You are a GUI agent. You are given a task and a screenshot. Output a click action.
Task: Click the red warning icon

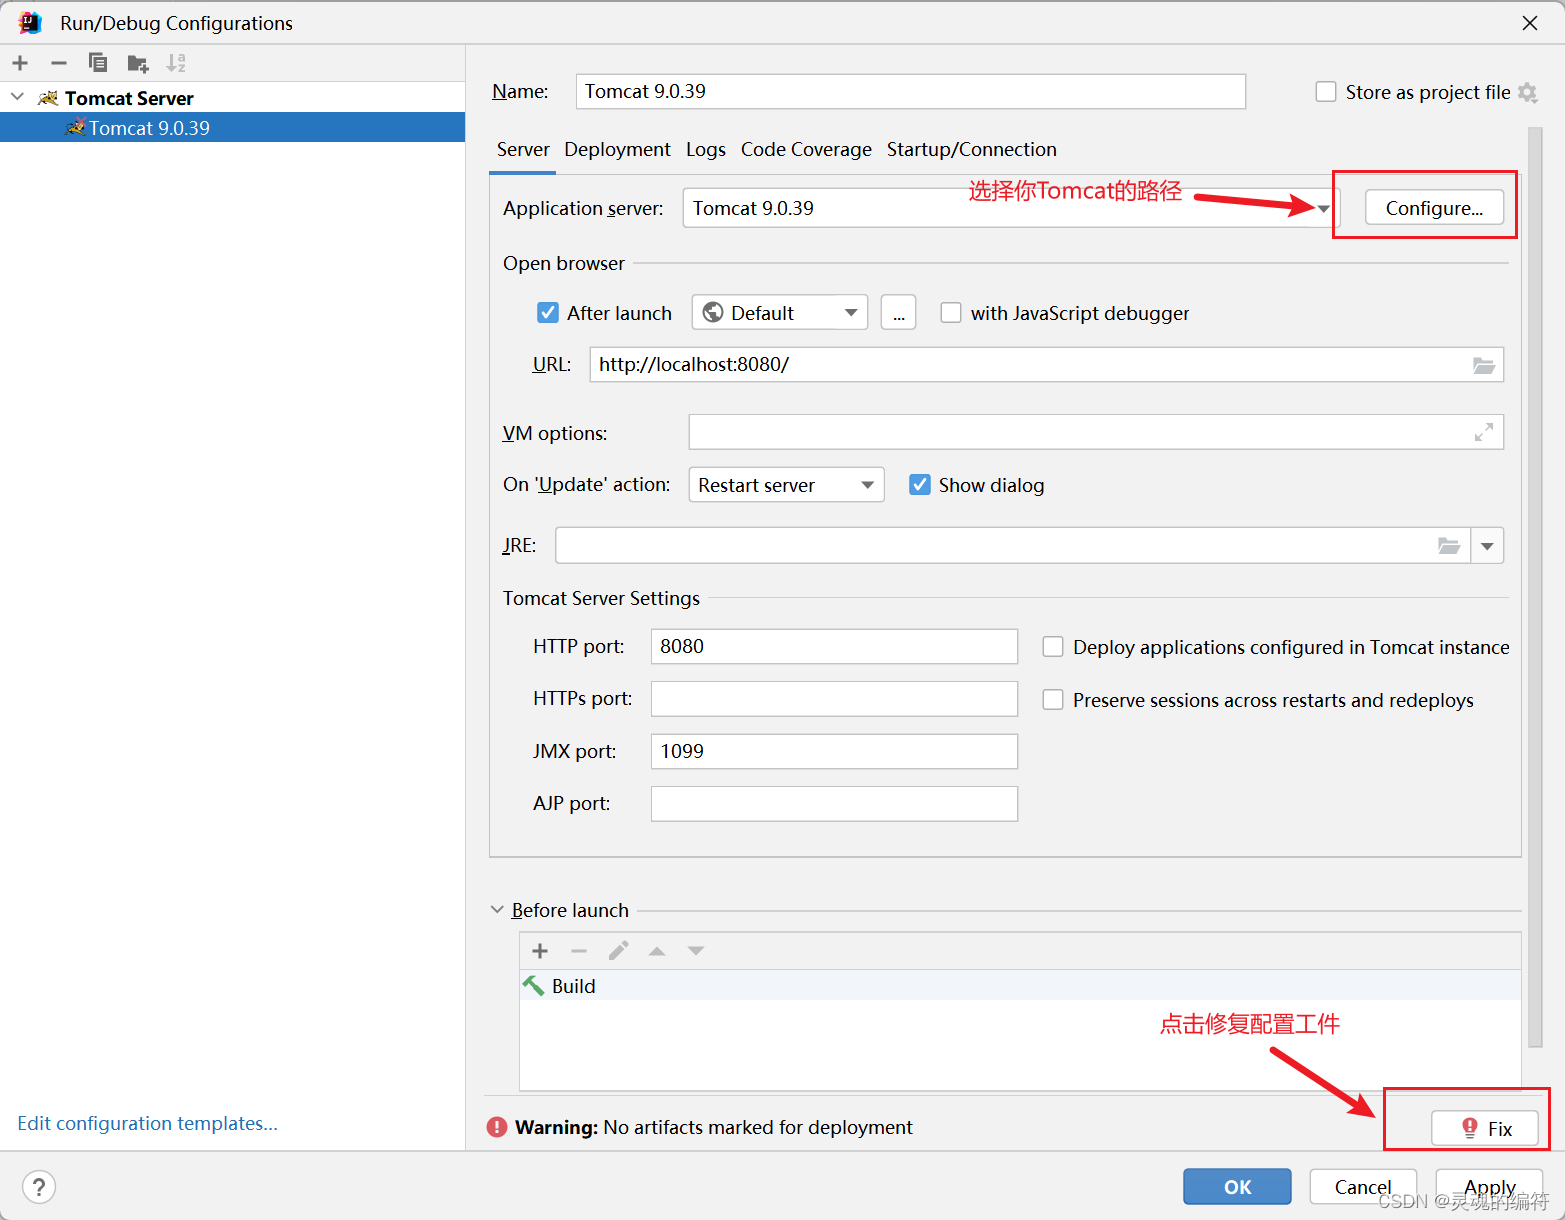point(497,1127)
